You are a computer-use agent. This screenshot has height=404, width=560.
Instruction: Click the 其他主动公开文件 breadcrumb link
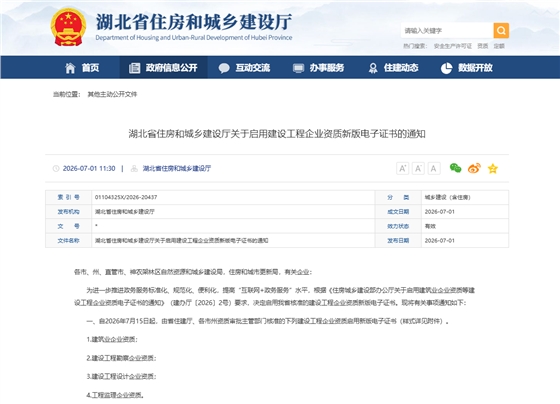coord(112,94)
